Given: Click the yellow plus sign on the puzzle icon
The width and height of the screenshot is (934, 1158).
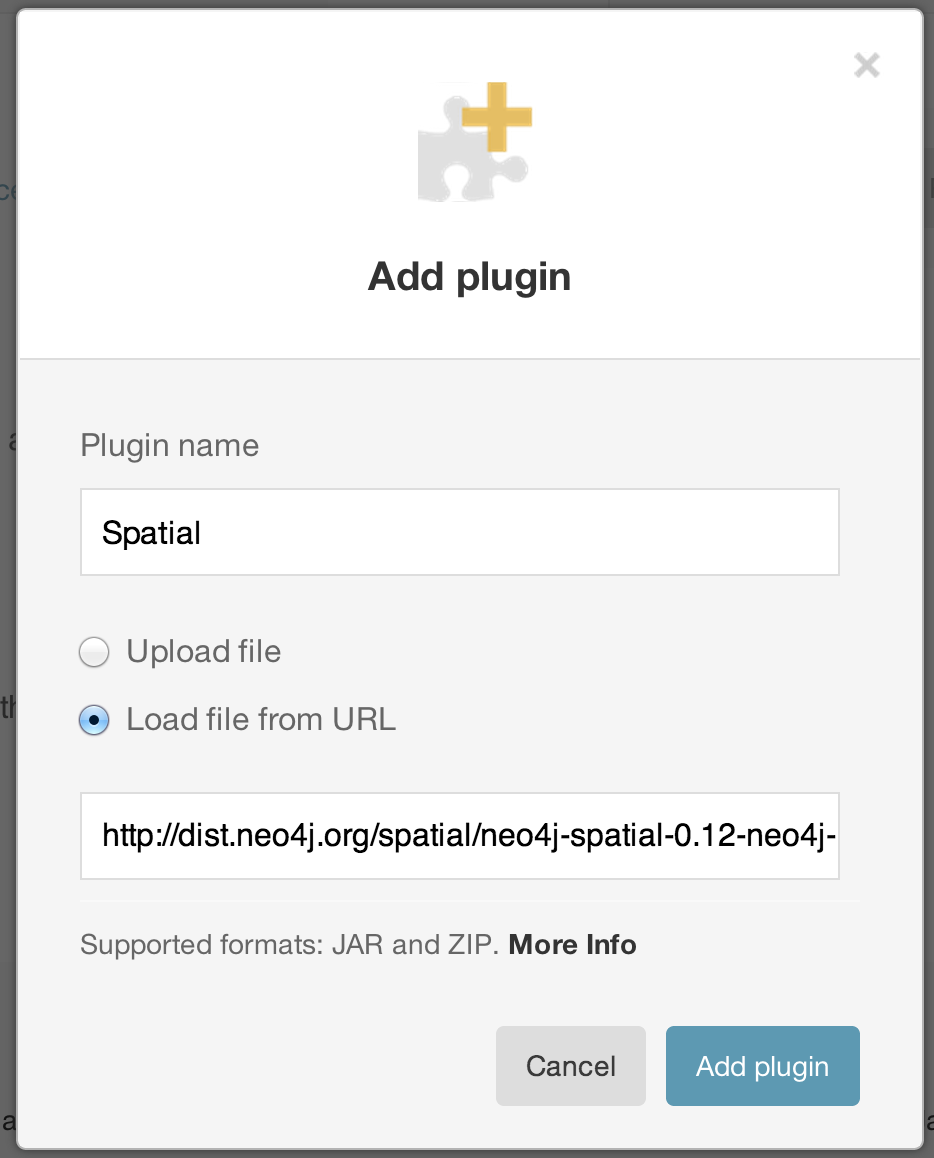Looking at the screenshot, I should 497,117.
